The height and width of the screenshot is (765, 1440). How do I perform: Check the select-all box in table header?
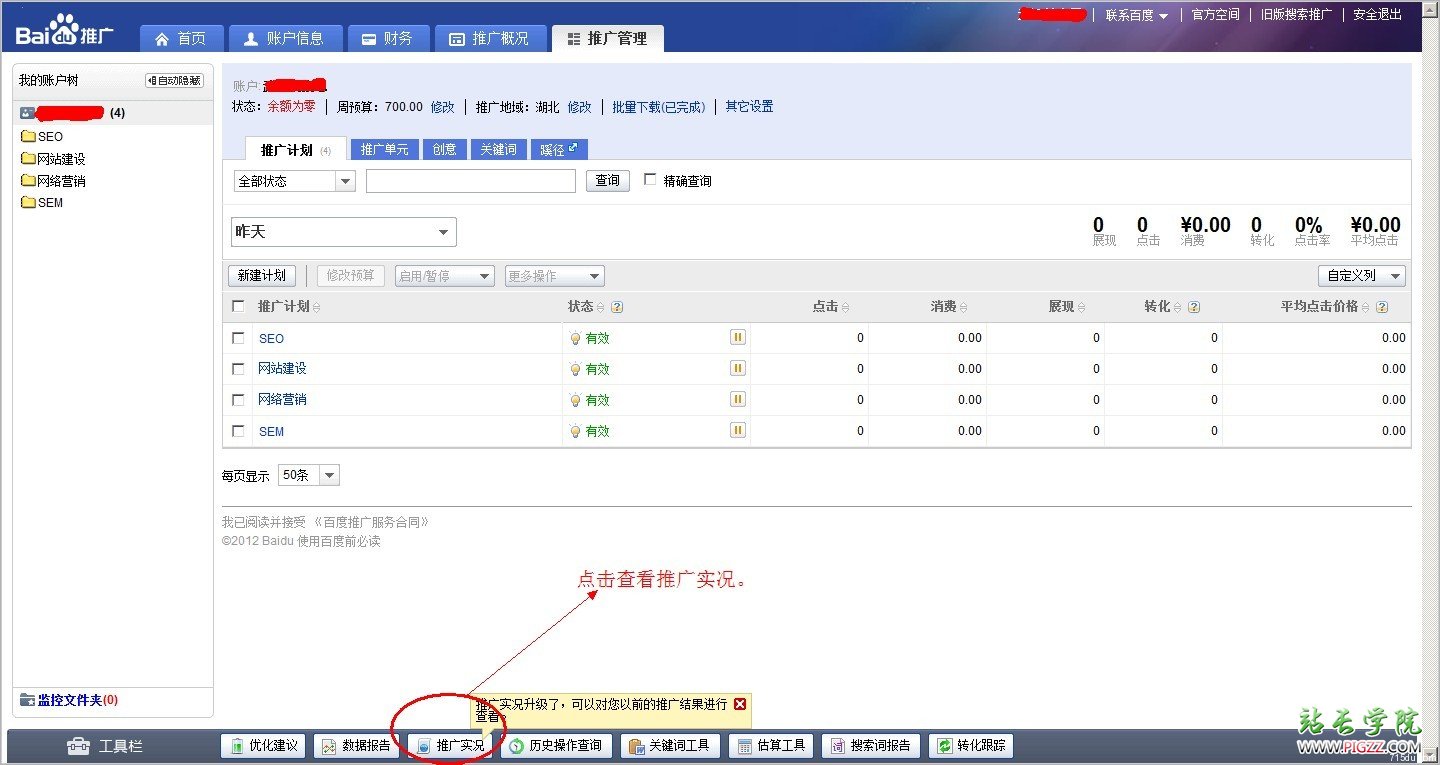(238, 307)
